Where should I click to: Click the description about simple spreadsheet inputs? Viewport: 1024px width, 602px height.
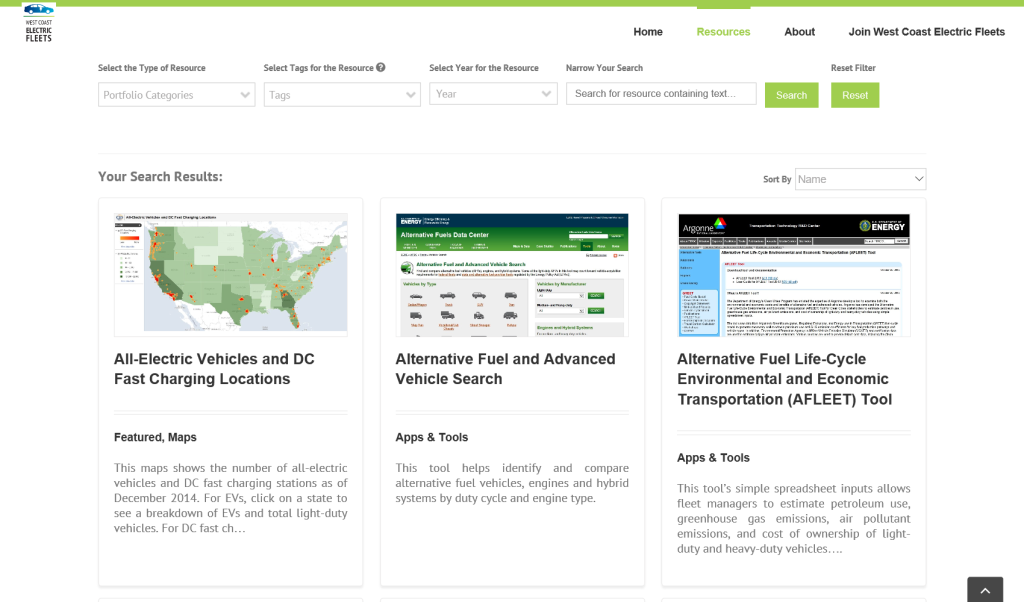[x=793, y=518]
